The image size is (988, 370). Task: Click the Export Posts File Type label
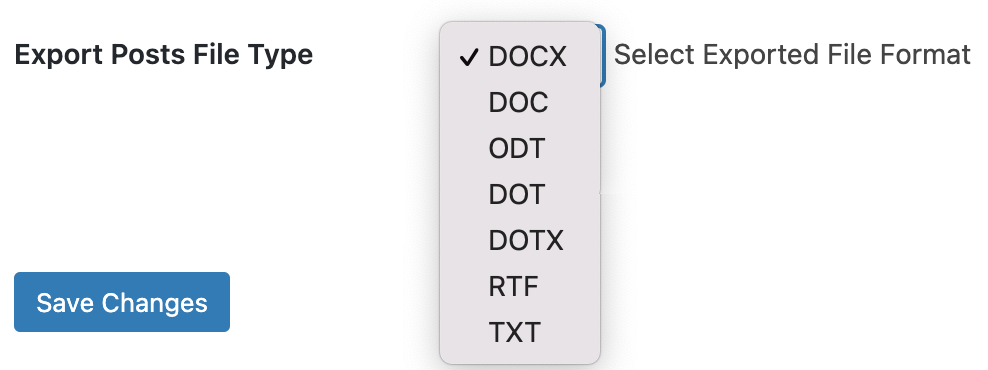click(164, 55)
